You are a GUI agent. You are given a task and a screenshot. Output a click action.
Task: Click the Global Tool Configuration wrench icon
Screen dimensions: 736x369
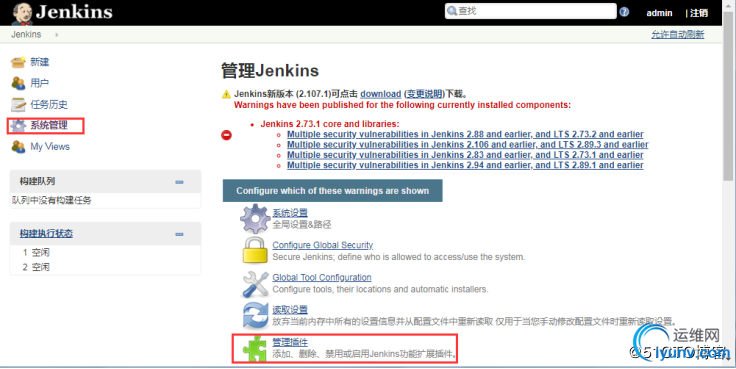tap(255, 283)
